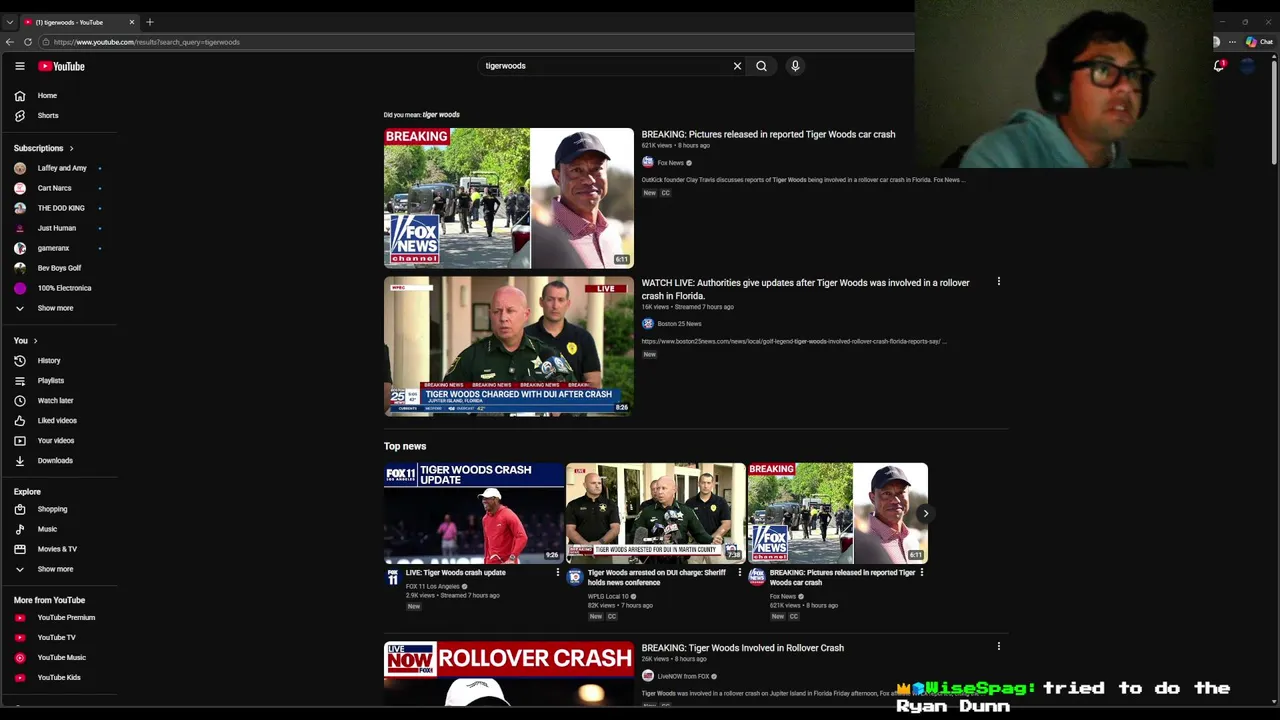Open the WPLG sheriff news conference thumbnail
Viewport: 1280px width, 720px height.
coord(656,513)
